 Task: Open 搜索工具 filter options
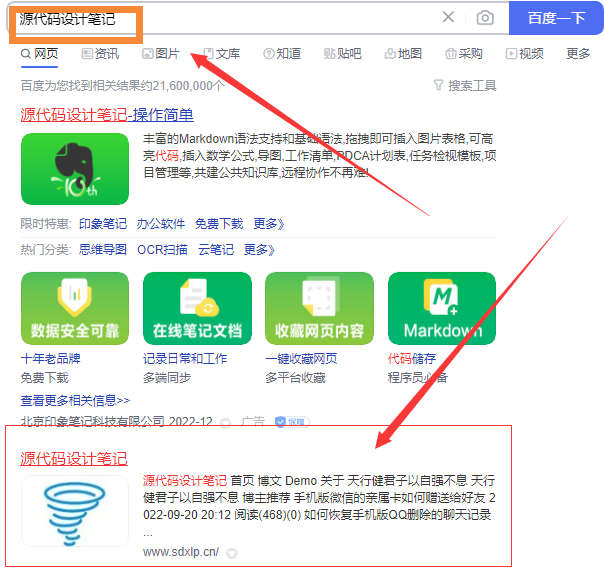point(465,86)
